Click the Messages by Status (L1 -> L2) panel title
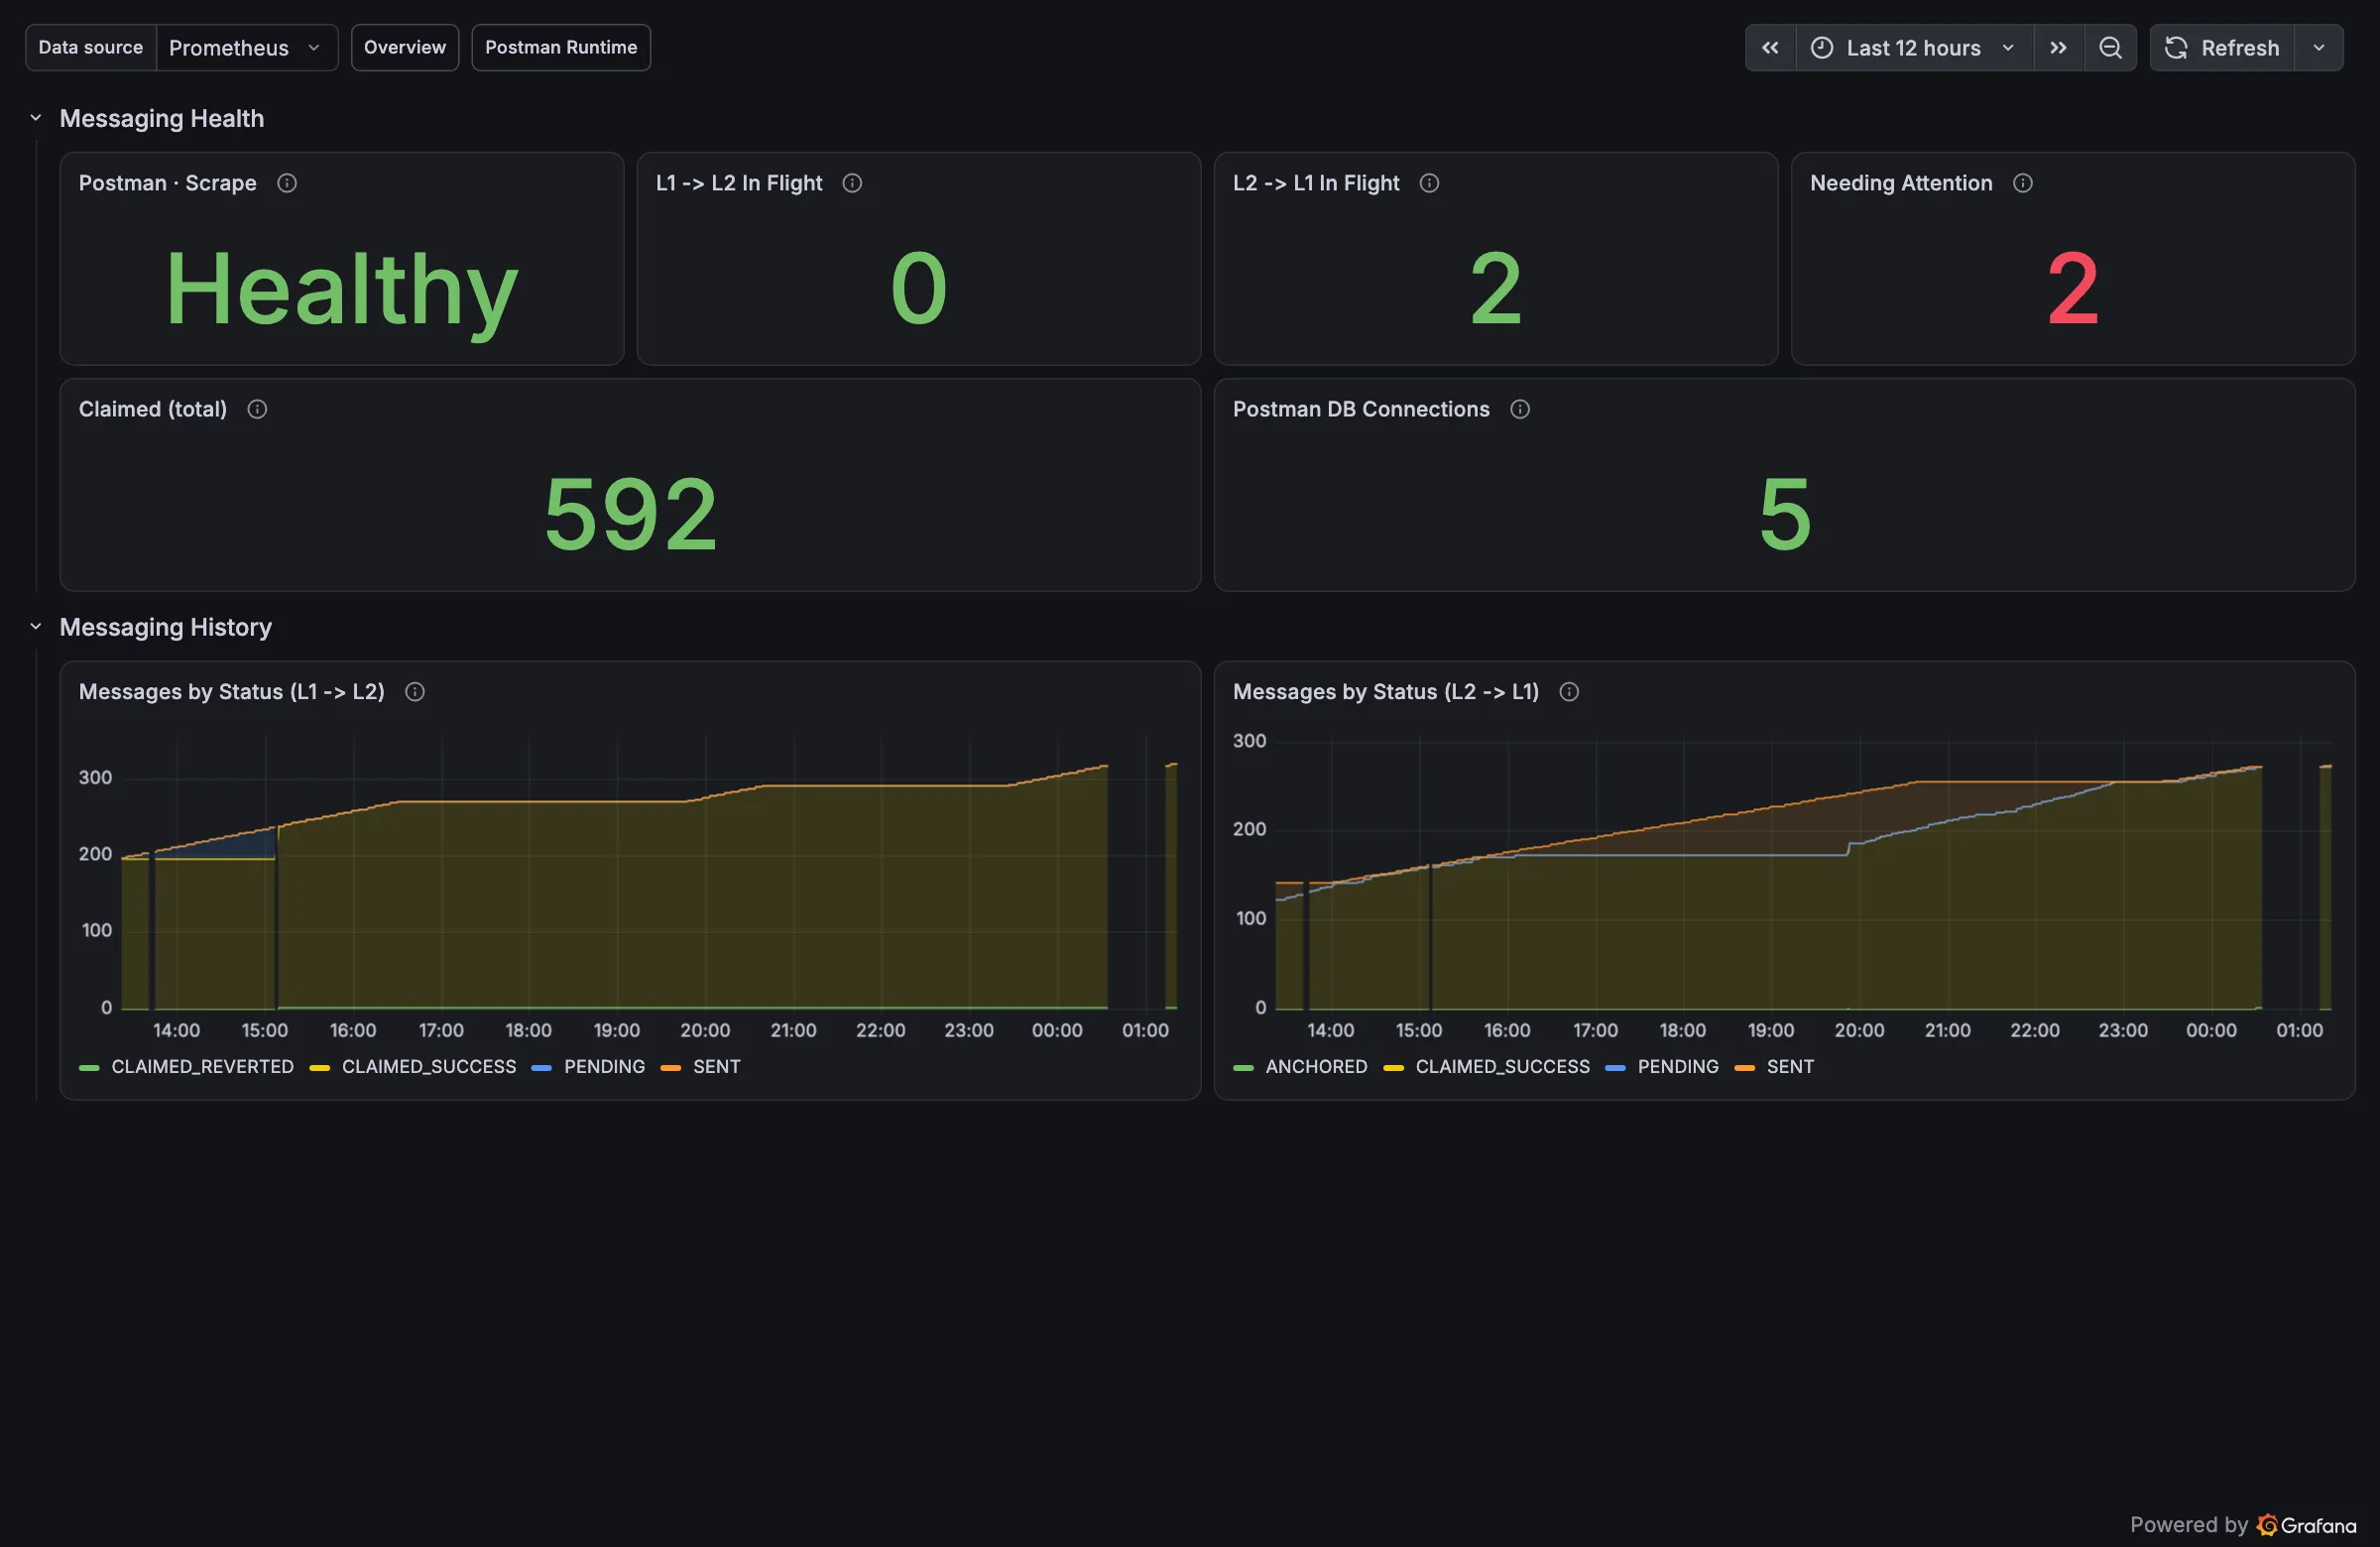The image size is (2380, 1547). 232,692
